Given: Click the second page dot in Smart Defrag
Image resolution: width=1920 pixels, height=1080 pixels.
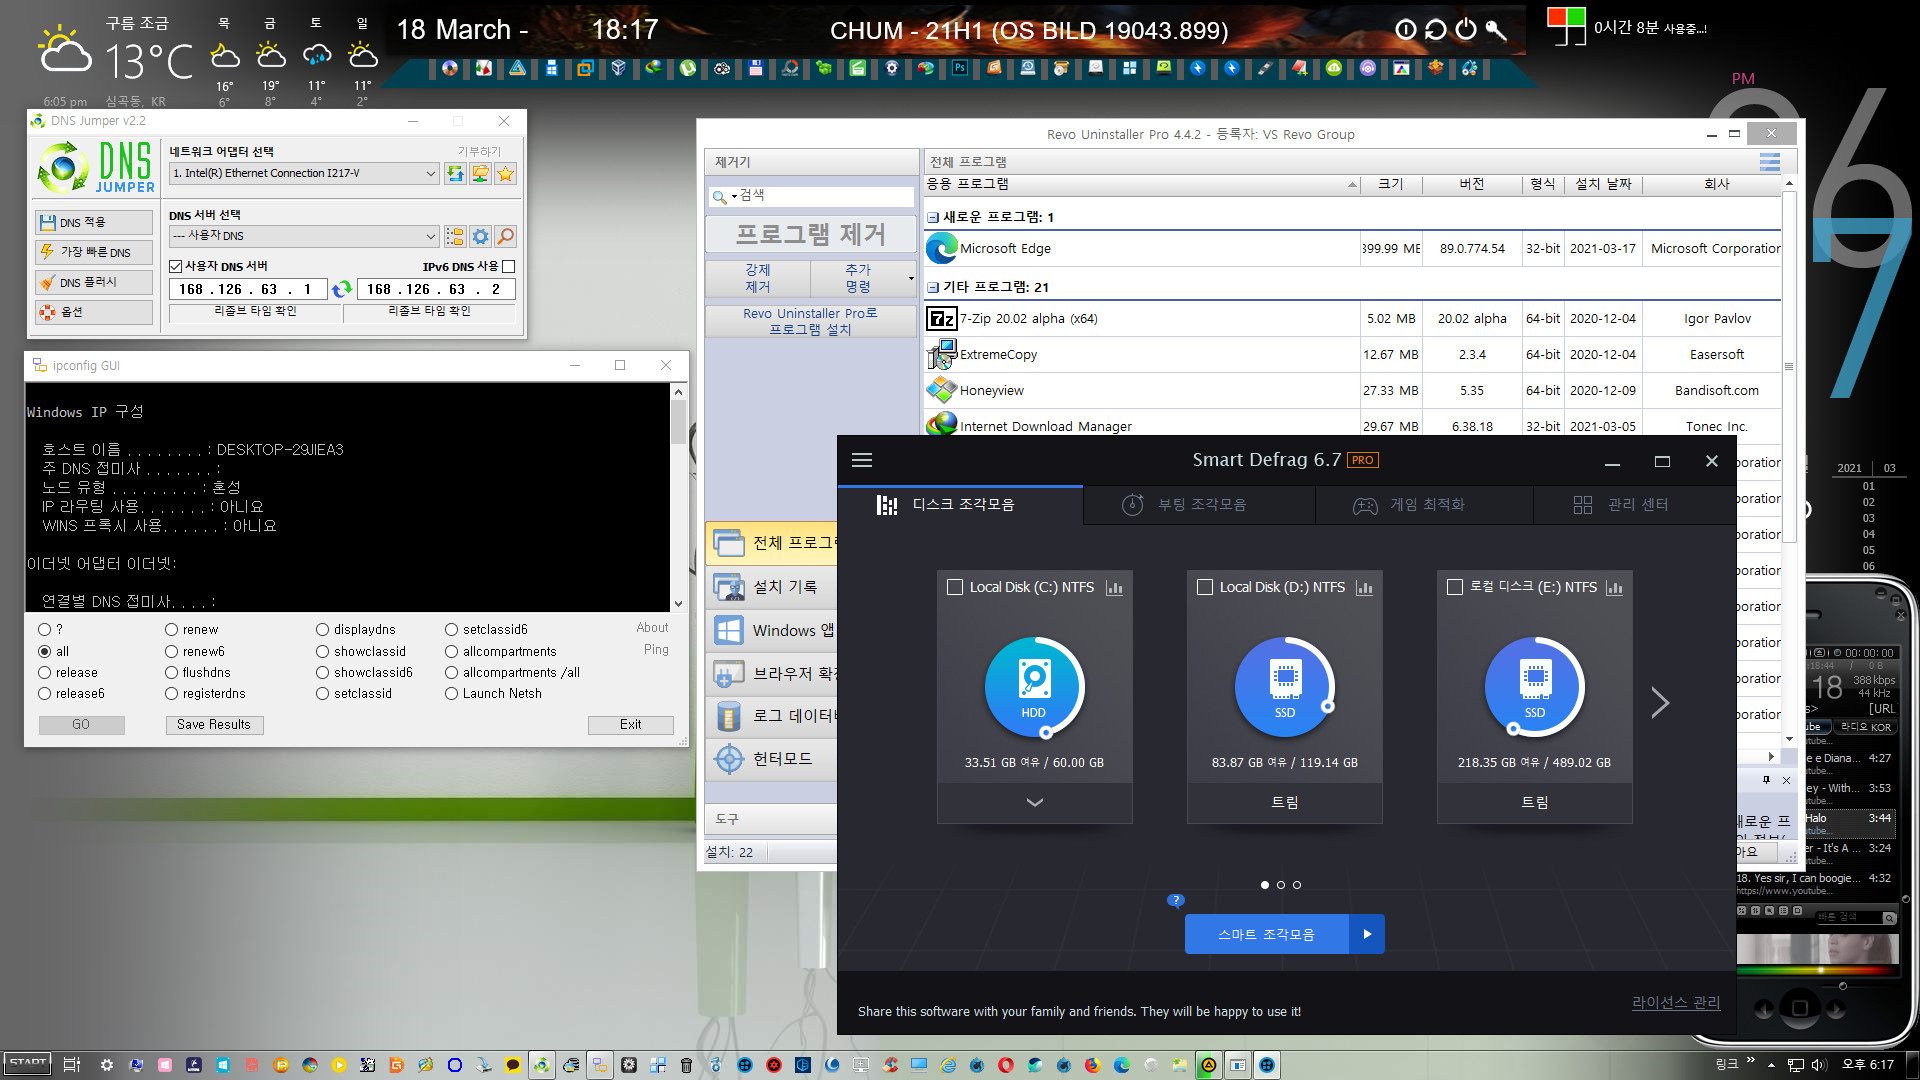Looking at the screenshot, I should tap(1281, 885).
